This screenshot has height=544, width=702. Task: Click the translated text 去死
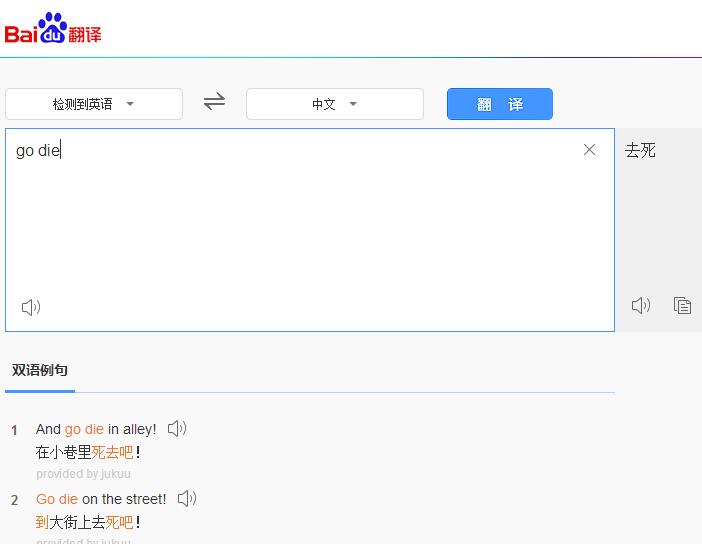click(x=640, y=150)
